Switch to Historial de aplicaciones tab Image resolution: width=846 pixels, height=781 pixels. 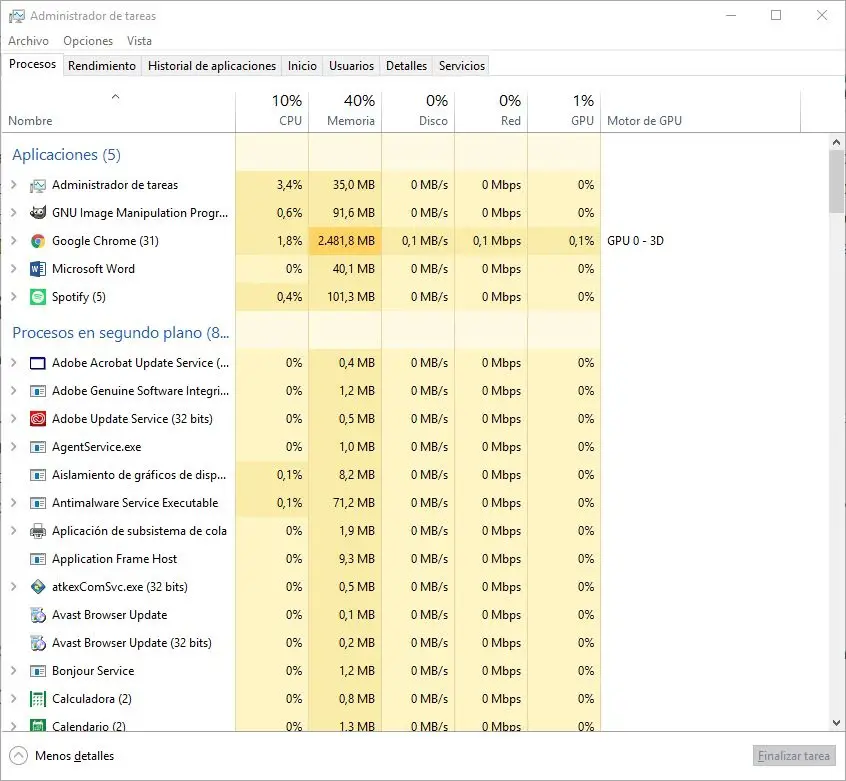tap(212, 66)
